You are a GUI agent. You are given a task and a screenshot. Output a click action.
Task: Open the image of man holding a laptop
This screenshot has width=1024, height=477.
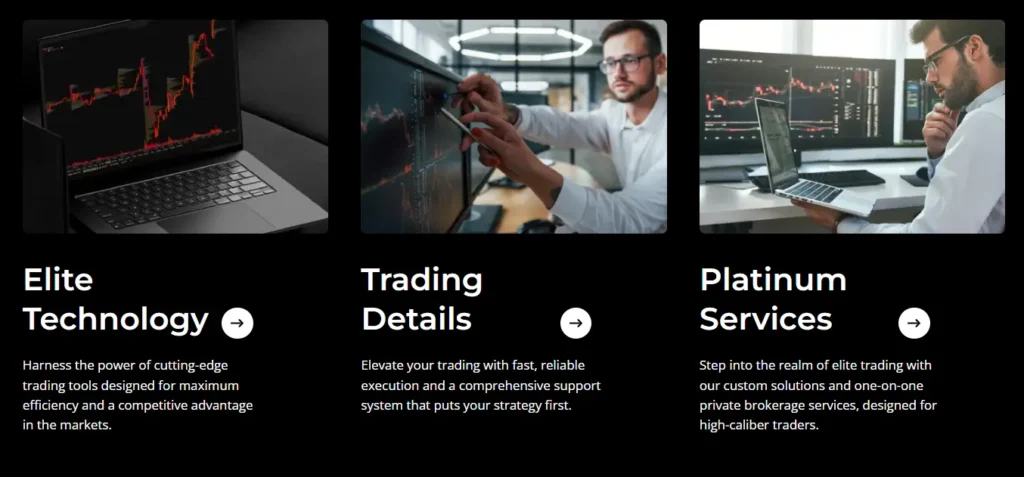851,127
